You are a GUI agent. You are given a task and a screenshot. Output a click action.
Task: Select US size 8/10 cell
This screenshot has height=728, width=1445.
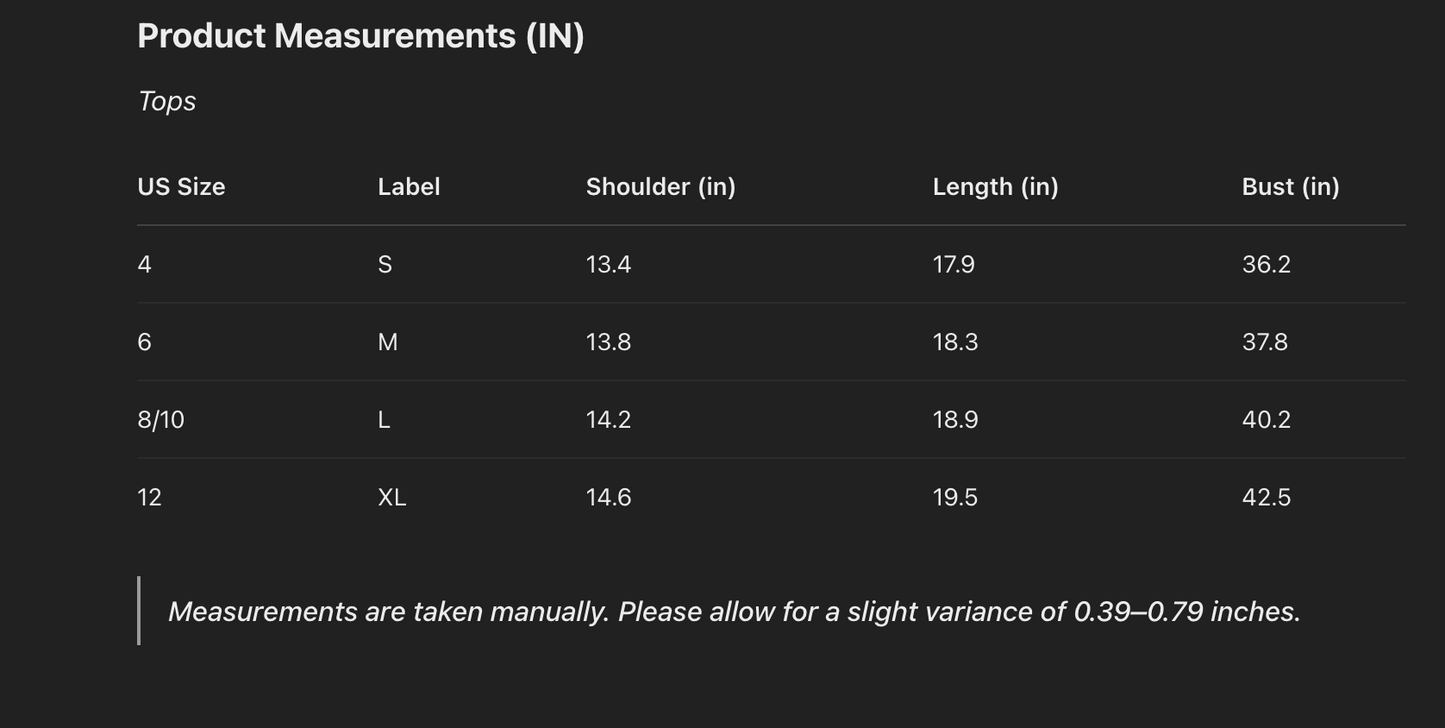[x=161, y=420]
